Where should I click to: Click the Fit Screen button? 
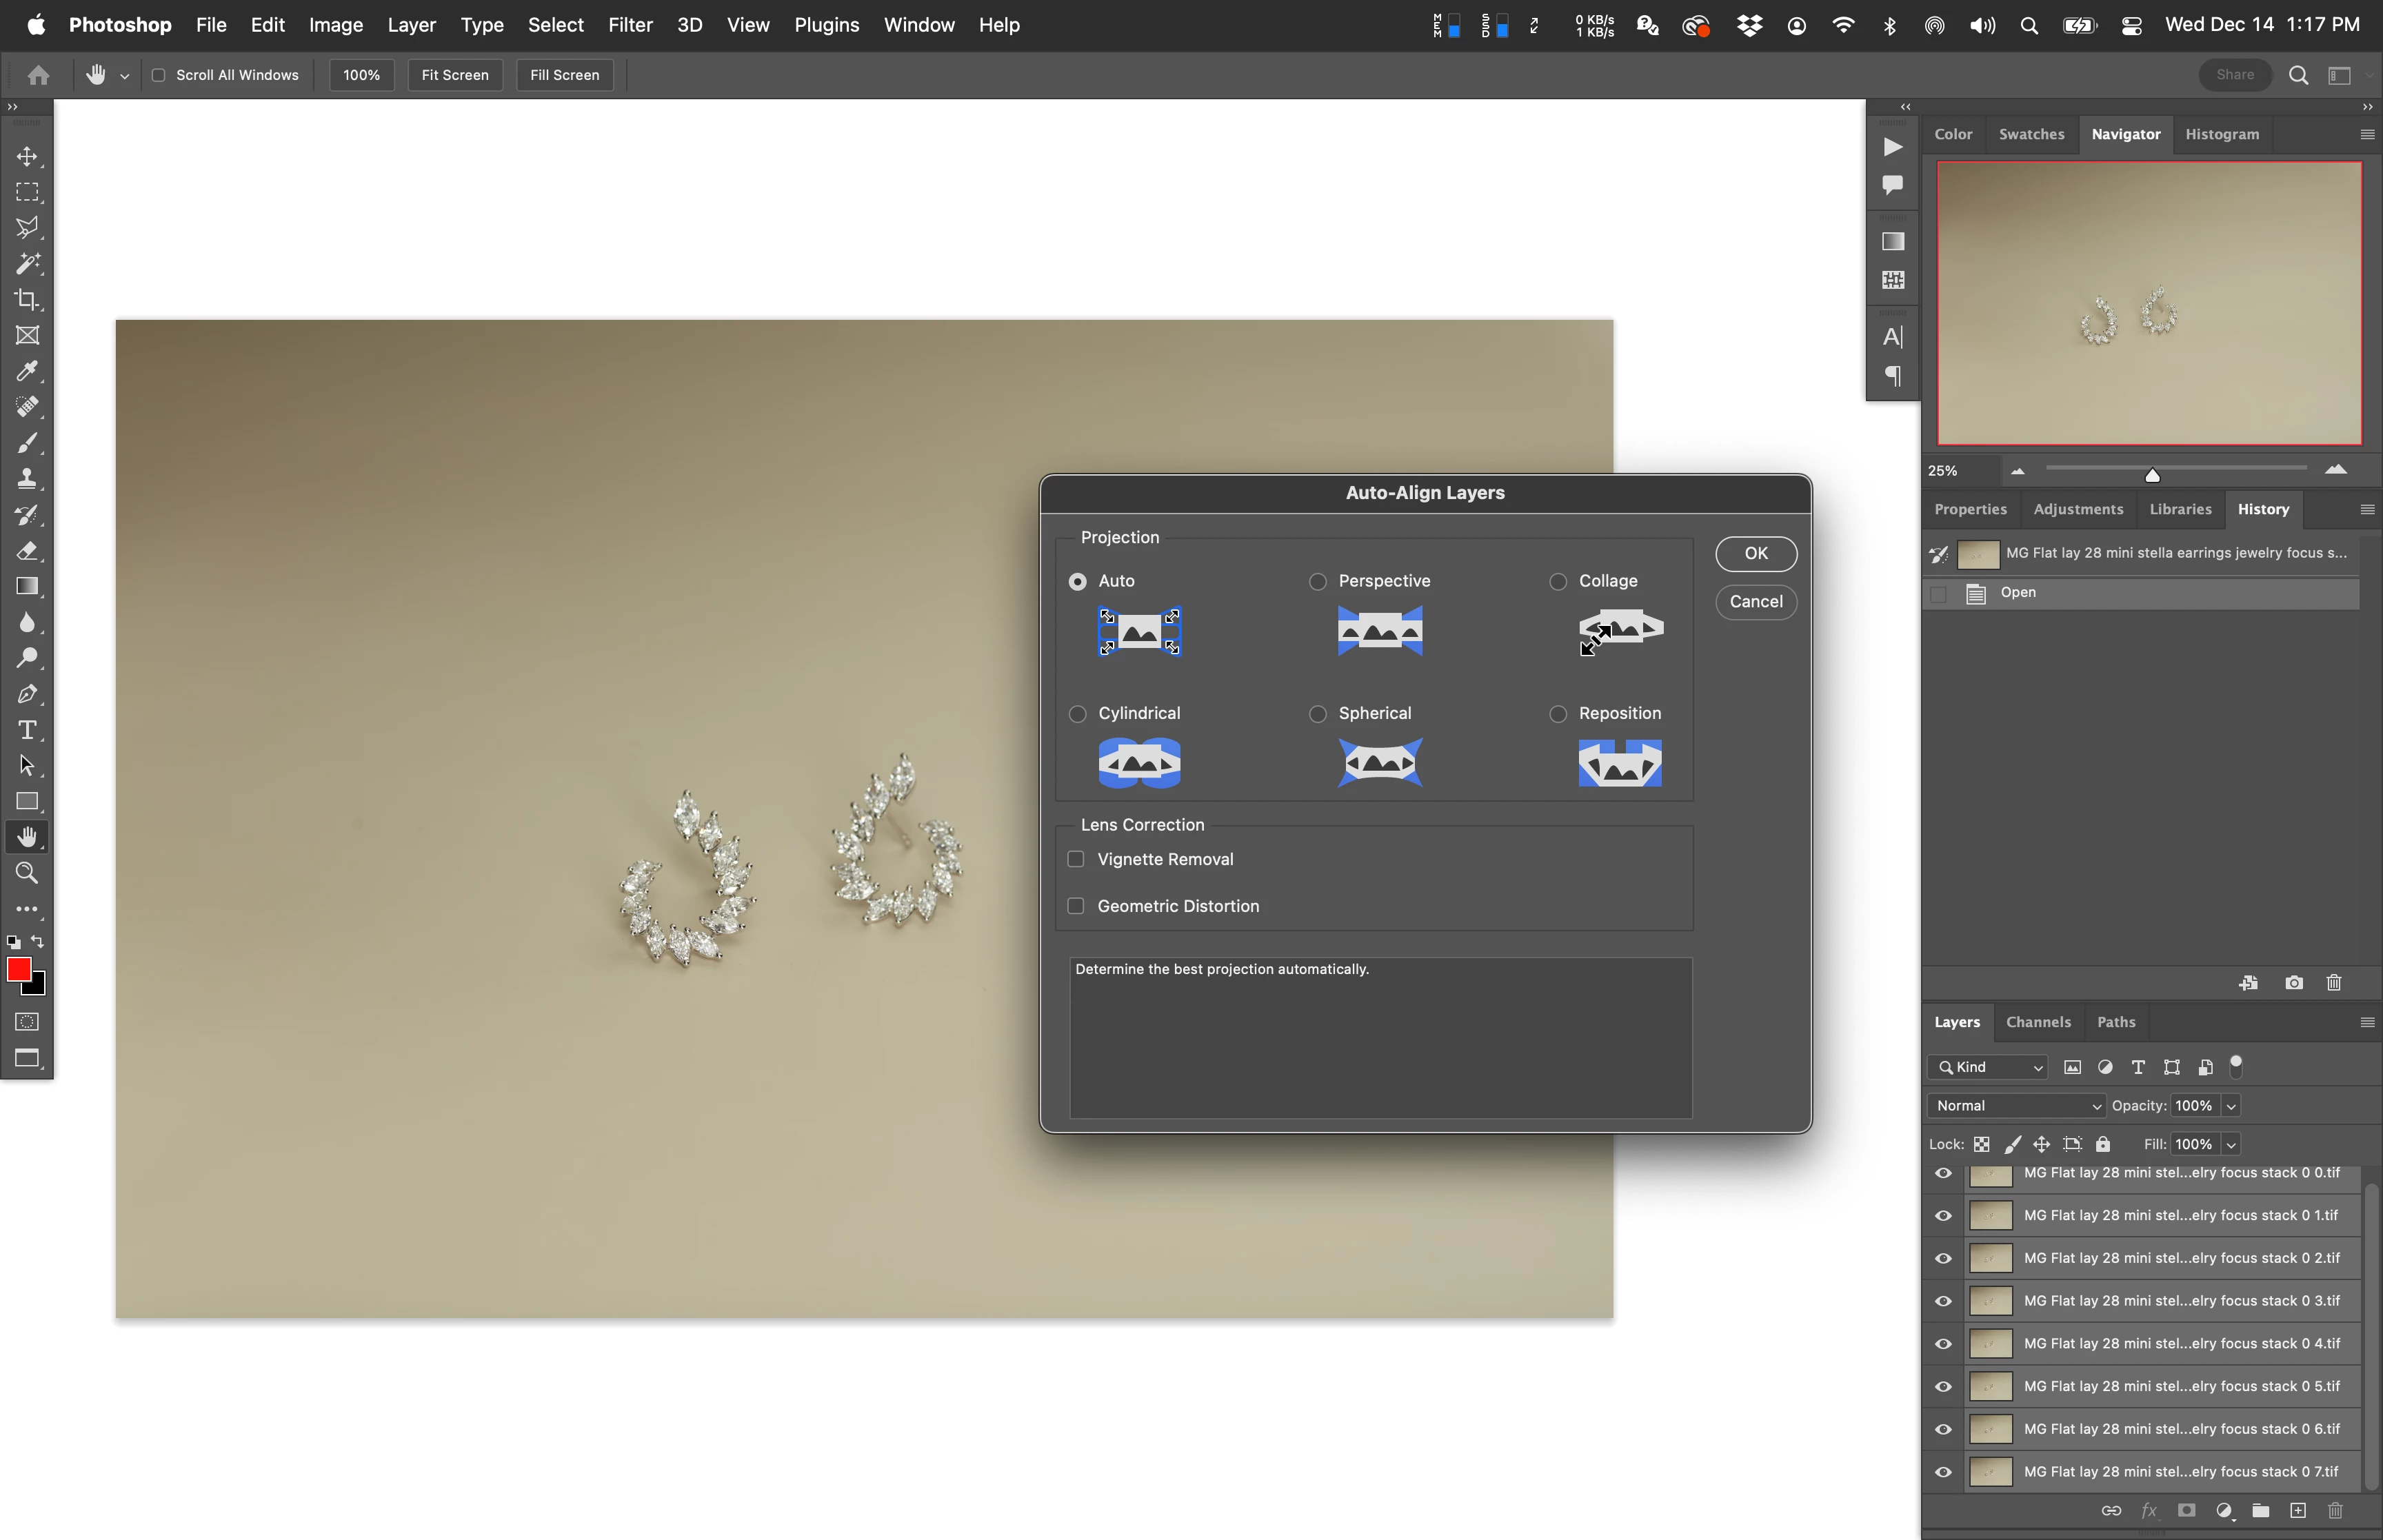click(x=454, y=75)
